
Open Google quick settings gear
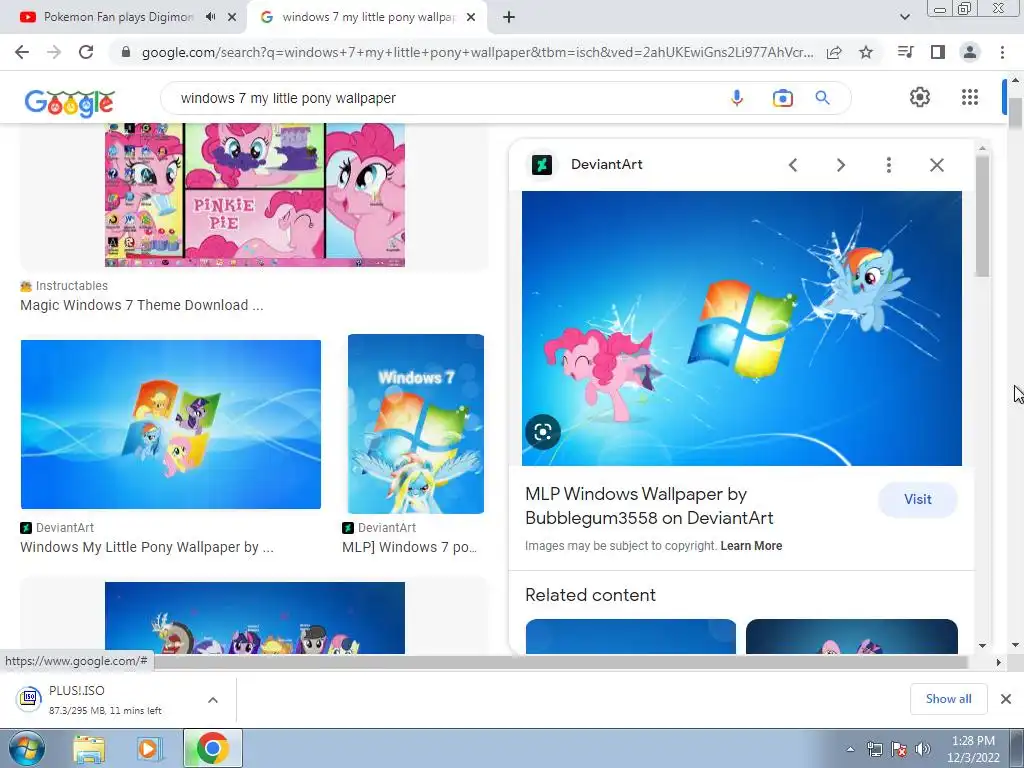point(920,97)
